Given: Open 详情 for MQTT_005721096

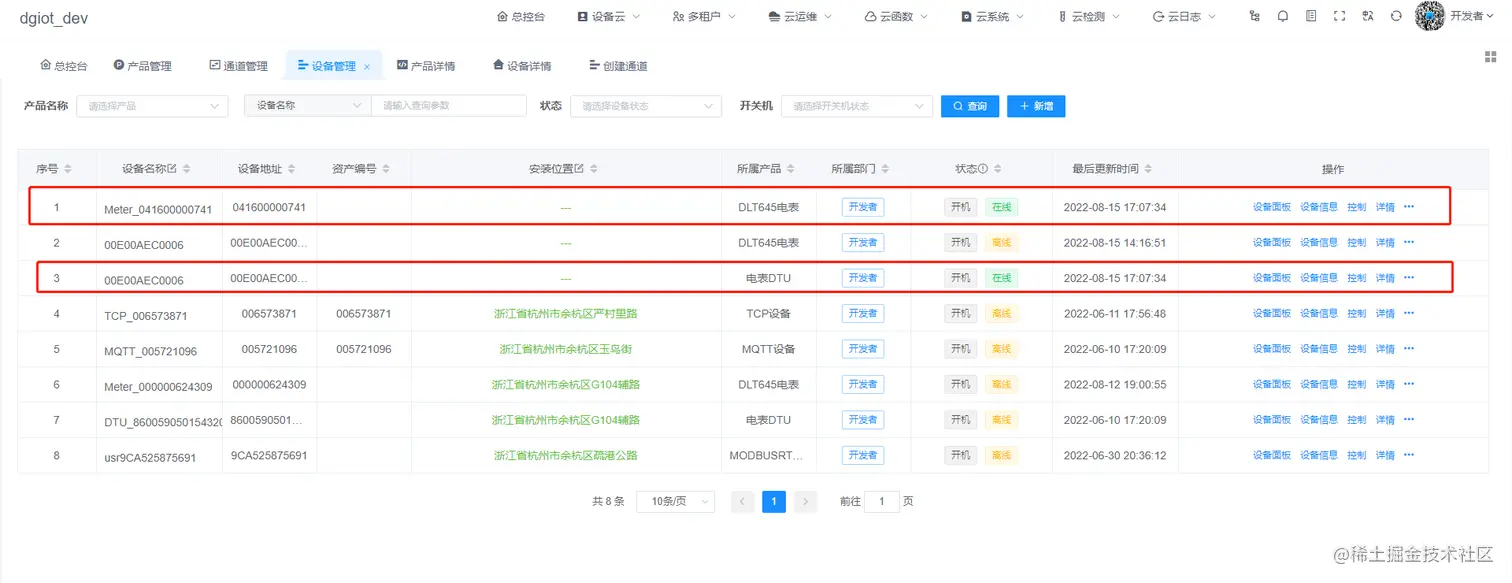Looking at the screenshot, I should [x=1385, y=349].
